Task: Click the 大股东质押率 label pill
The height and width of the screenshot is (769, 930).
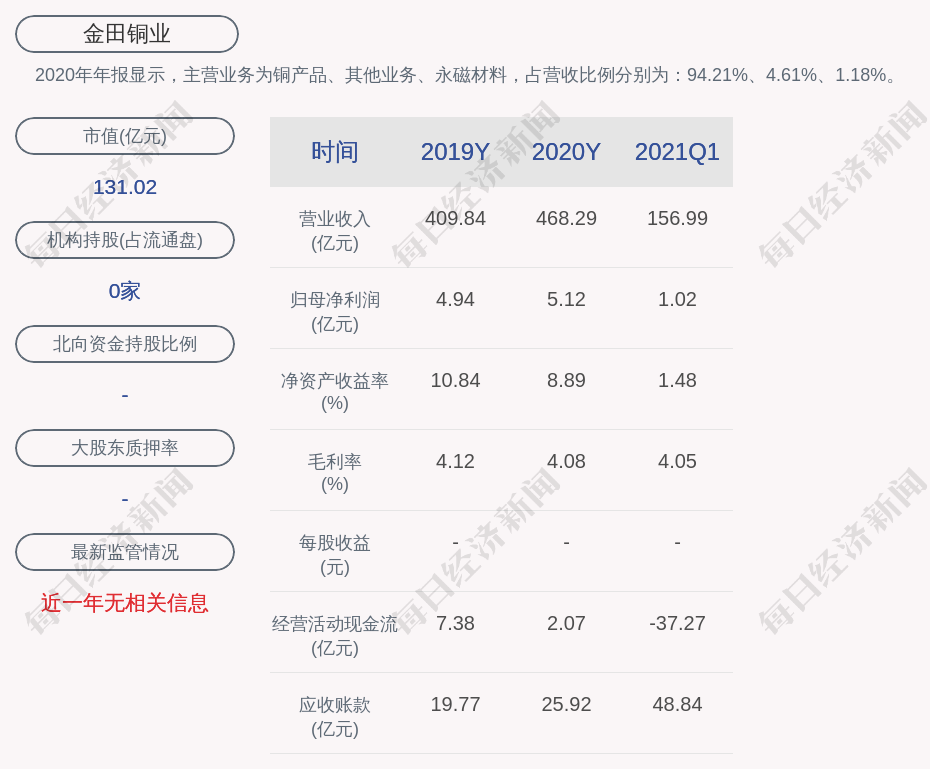Action: tap(125, 448)
